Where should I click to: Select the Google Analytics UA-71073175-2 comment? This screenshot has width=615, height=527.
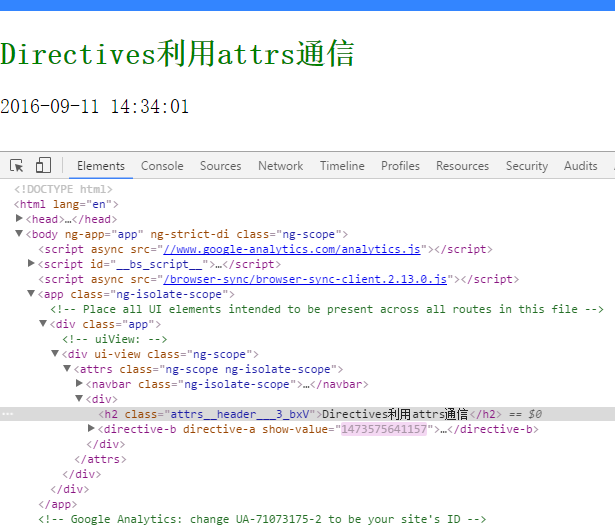coord(262,519)
